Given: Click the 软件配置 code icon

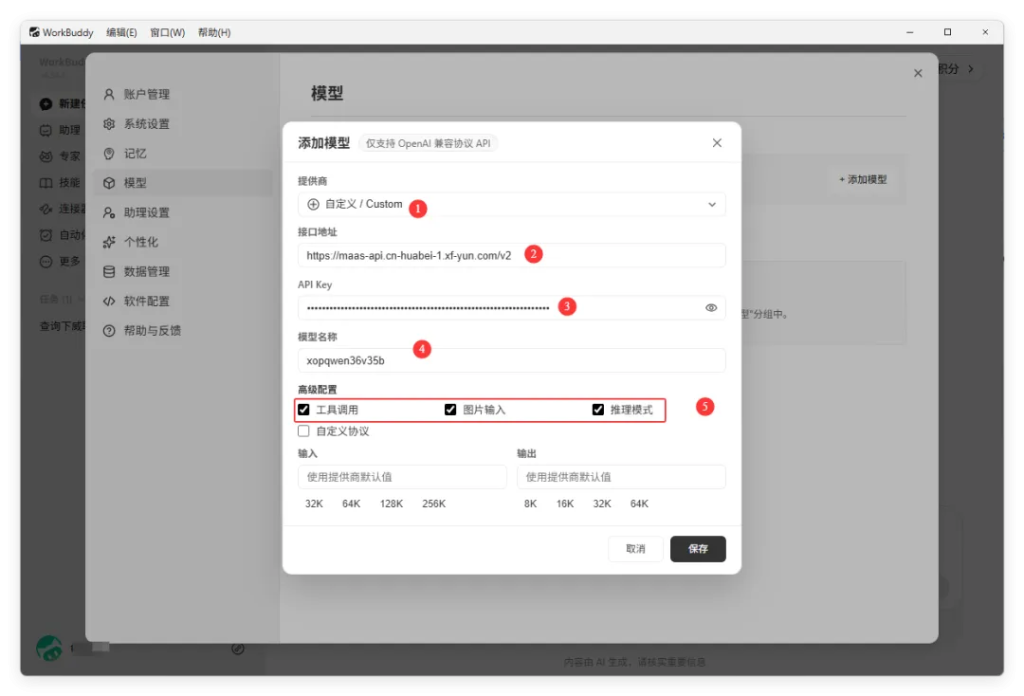Looking at the screenshot, I should coord(109,301).
